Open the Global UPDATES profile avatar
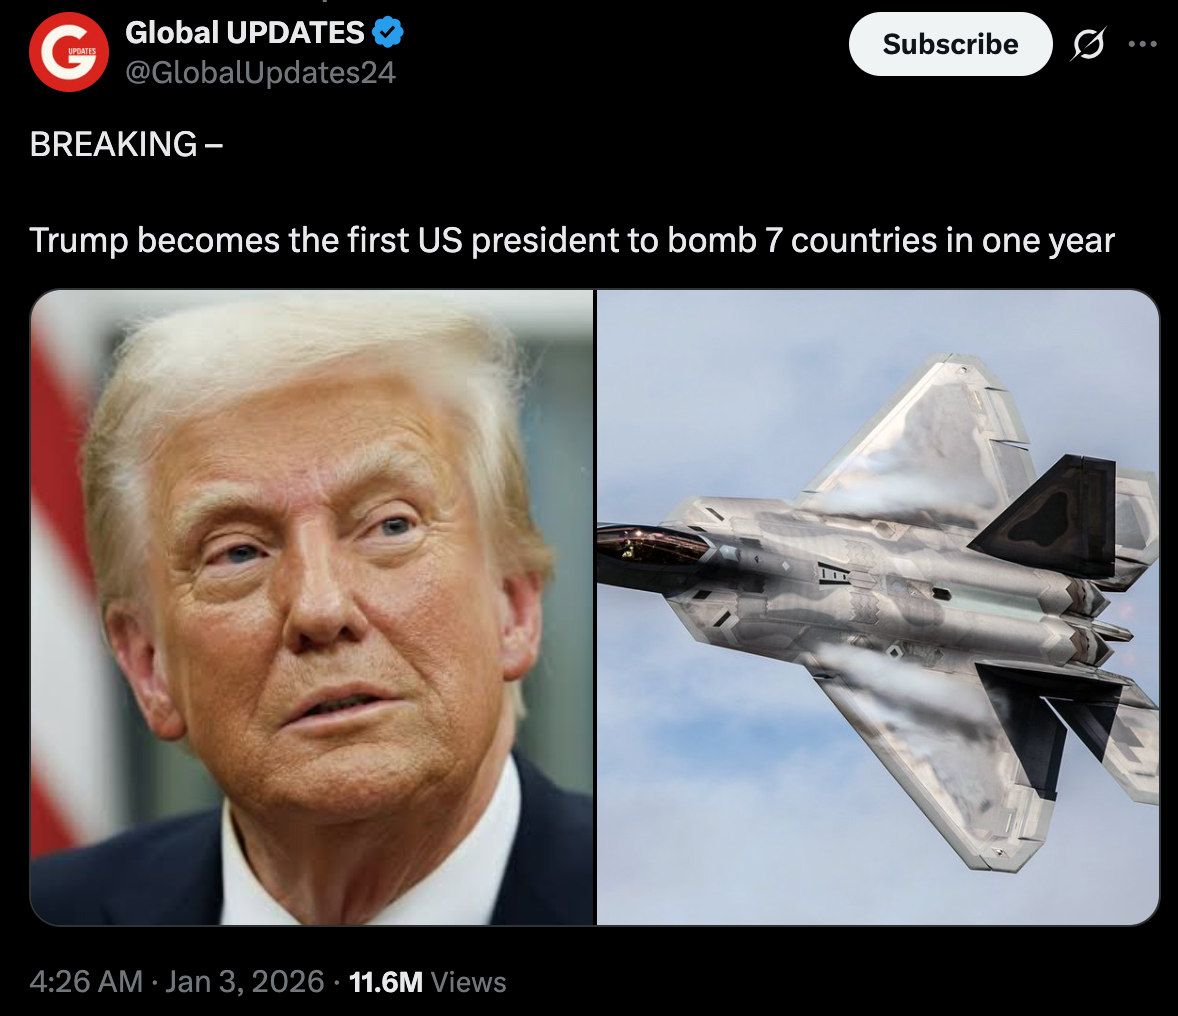 (x=68, y=52)
